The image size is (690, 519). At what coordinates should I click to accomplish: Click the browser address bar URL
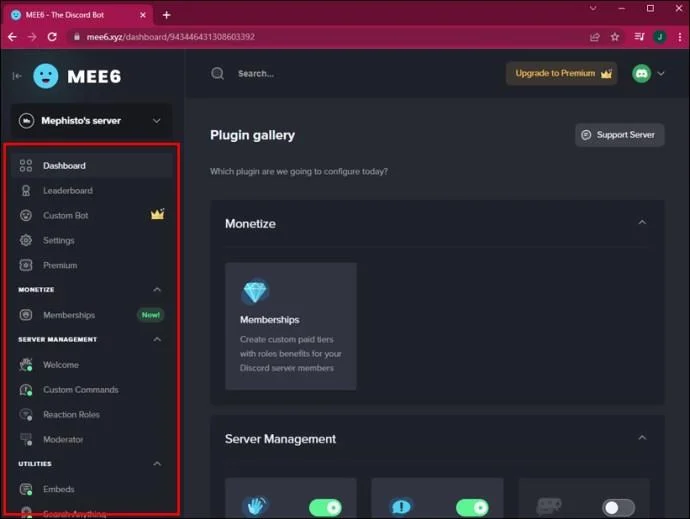(x=171, y=37)
